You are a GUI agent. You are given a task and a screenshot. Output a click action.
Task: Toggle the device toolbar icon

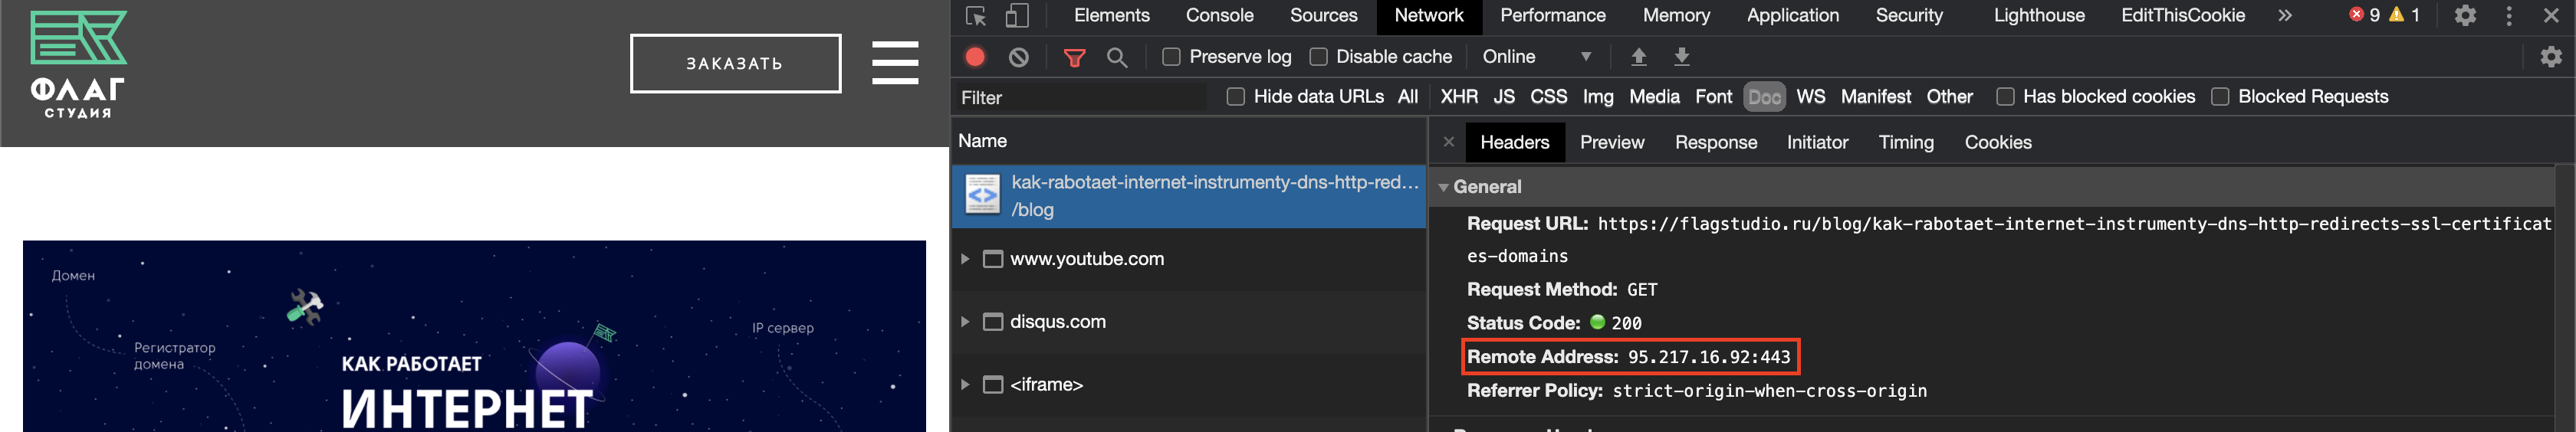pos(1016,16)
